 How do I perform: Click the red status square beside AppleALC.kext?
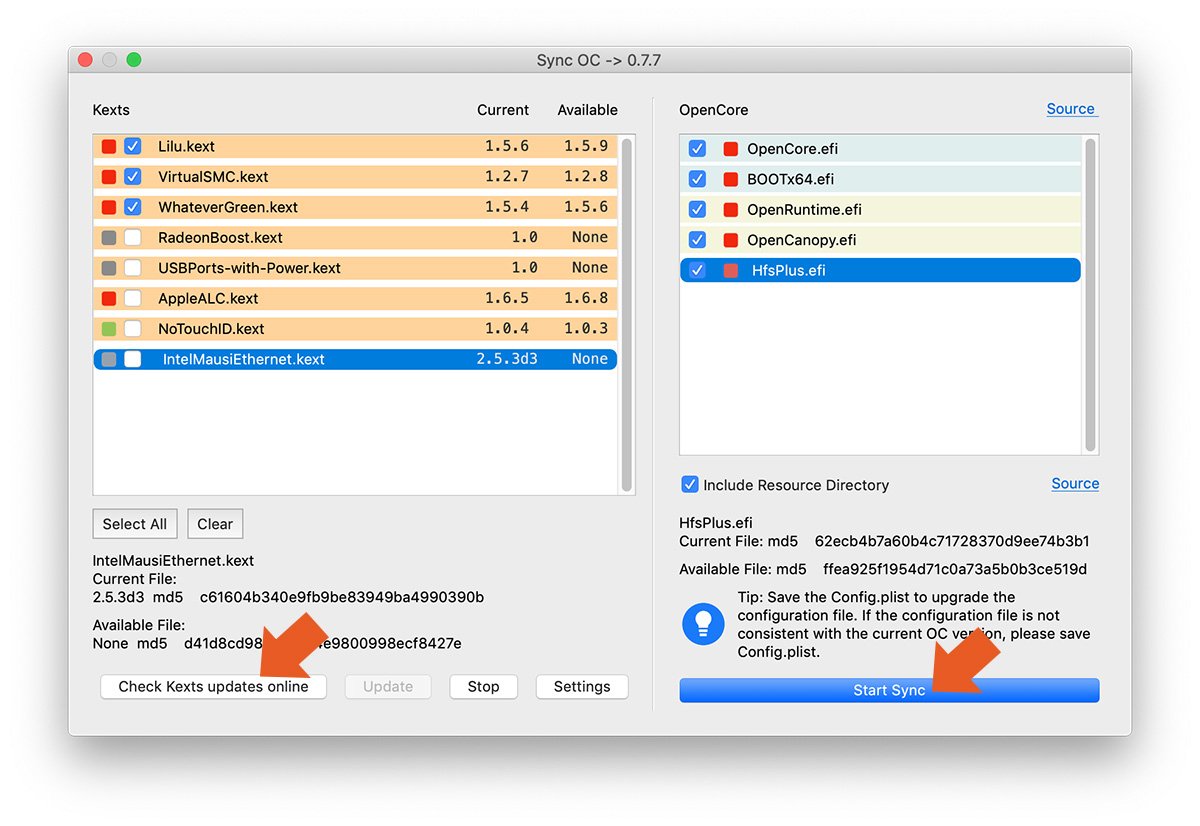click(x=109, y=298)
